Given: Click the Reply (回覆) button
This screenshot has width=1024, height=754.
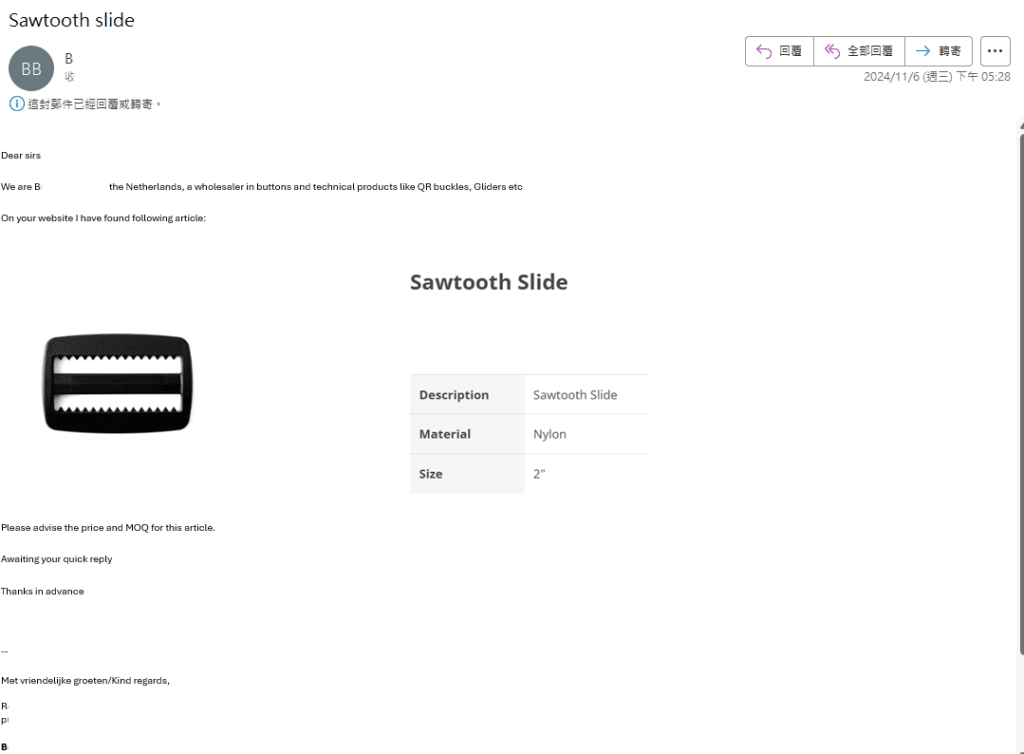Looking at the screenshot, I should [779, 51].
